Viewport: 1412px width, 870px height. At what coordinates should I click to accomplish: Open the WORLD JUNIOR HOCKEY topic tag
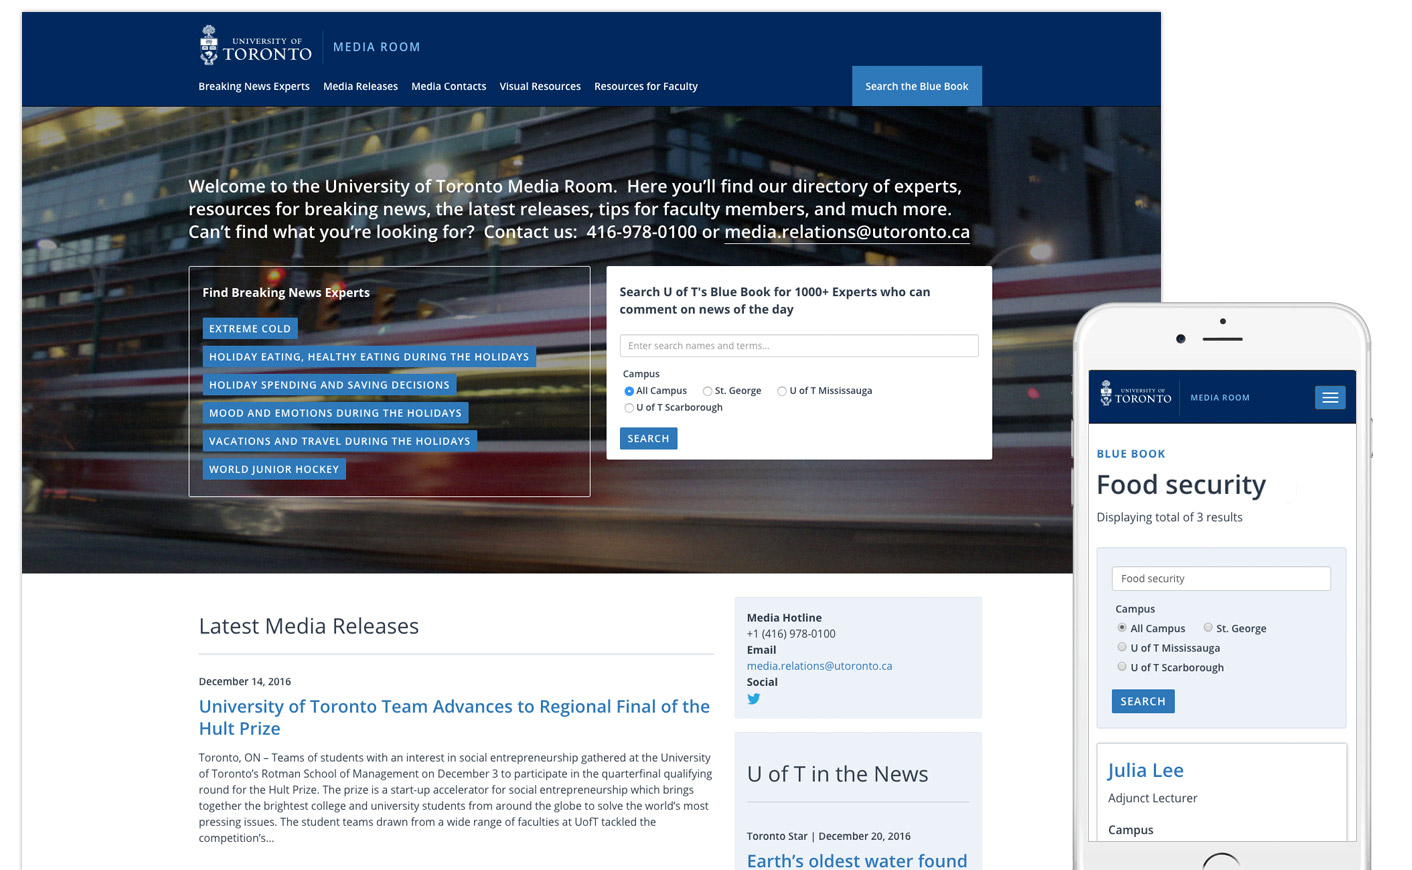pos(274,469)
